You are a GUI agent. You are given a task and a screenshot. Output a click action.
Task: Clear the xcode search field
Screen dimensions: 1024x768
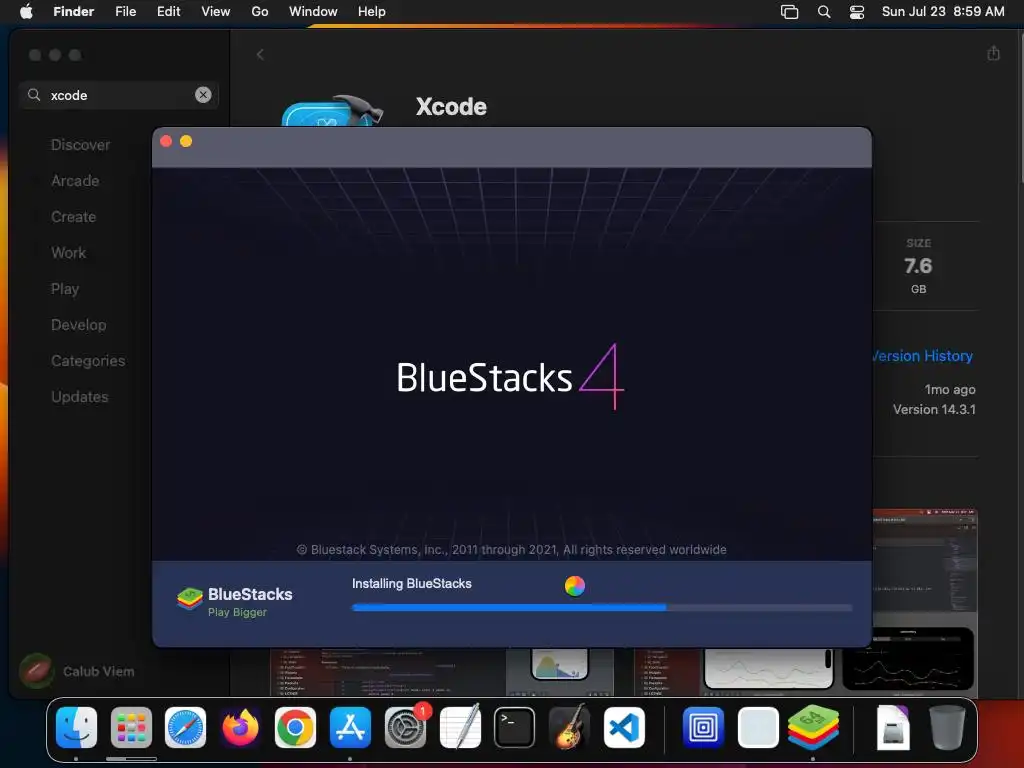203,95
